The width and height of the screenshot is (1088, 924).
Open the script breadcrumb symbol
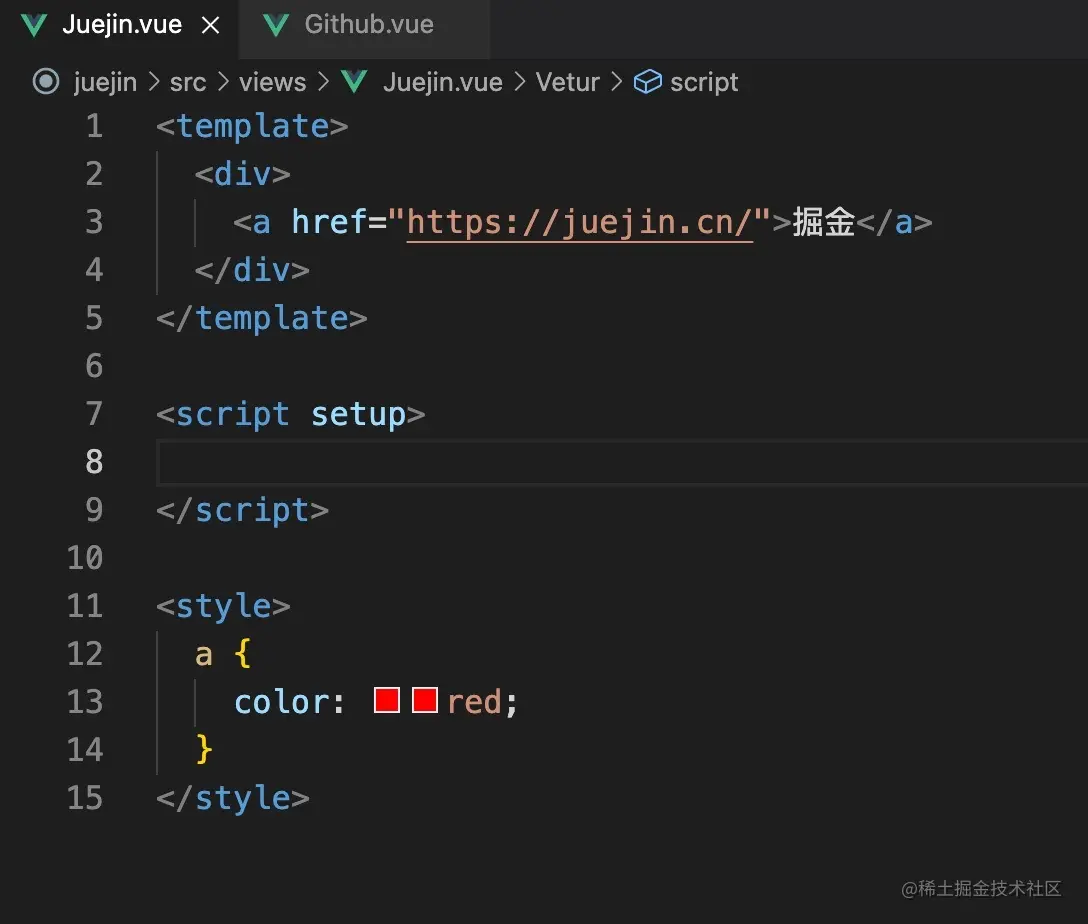coord(704,83)
